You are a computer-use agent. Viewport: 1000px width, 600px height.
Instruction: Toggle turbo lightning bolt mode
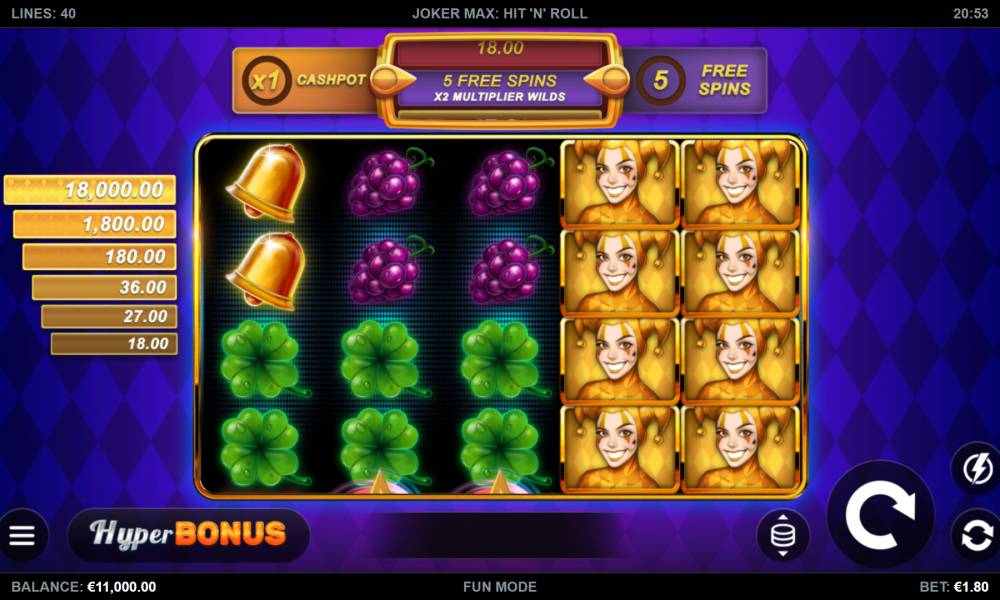[x=978, y=469]
